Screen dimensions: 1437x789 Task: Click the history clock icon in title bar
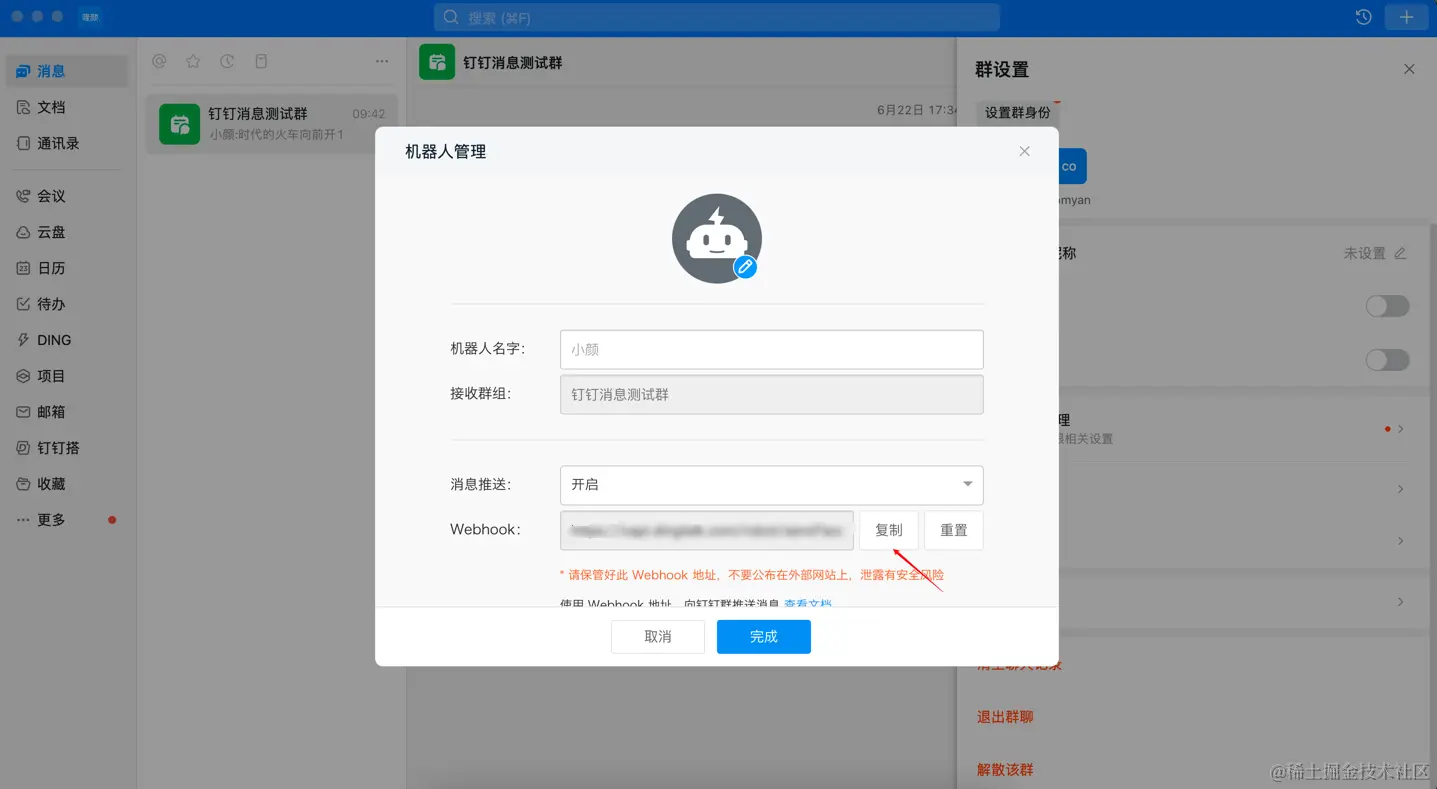(1363, 17)
